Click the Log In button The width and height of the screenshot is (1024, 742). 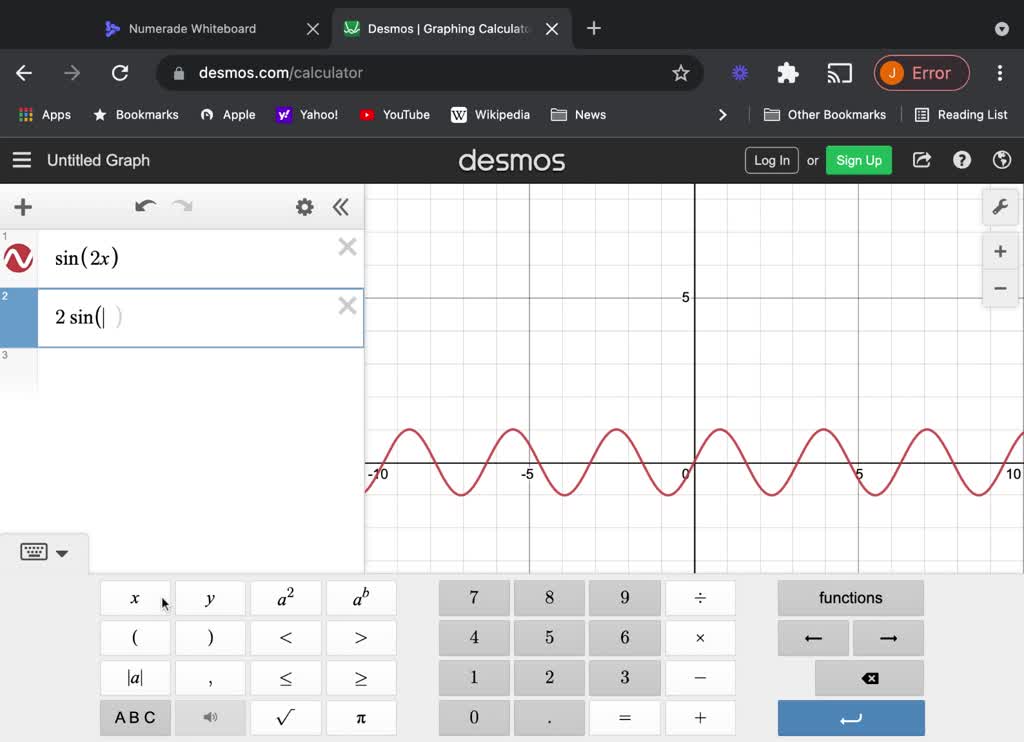771,160
